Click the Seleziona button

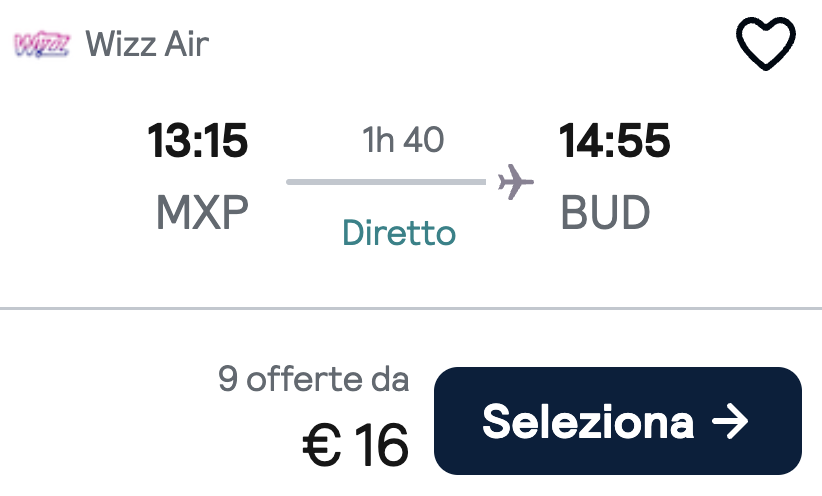(x=618, y=421)
